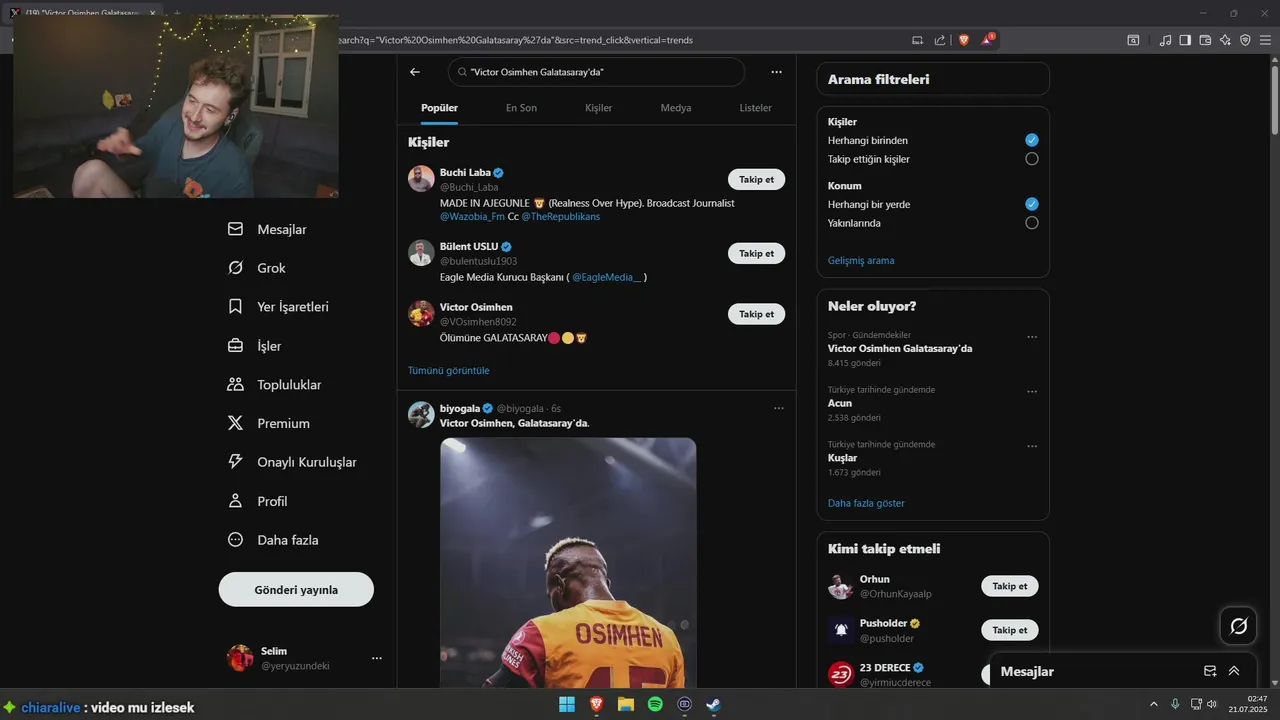Switch to Medya tab

(676, 108)
